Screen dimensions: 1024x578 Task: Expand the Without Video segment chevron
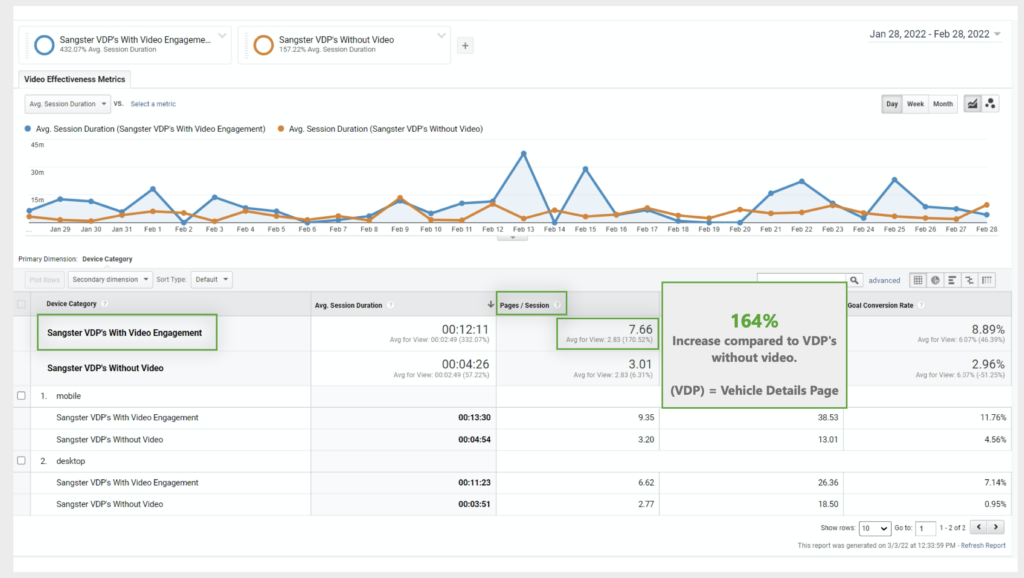point(441,36)
